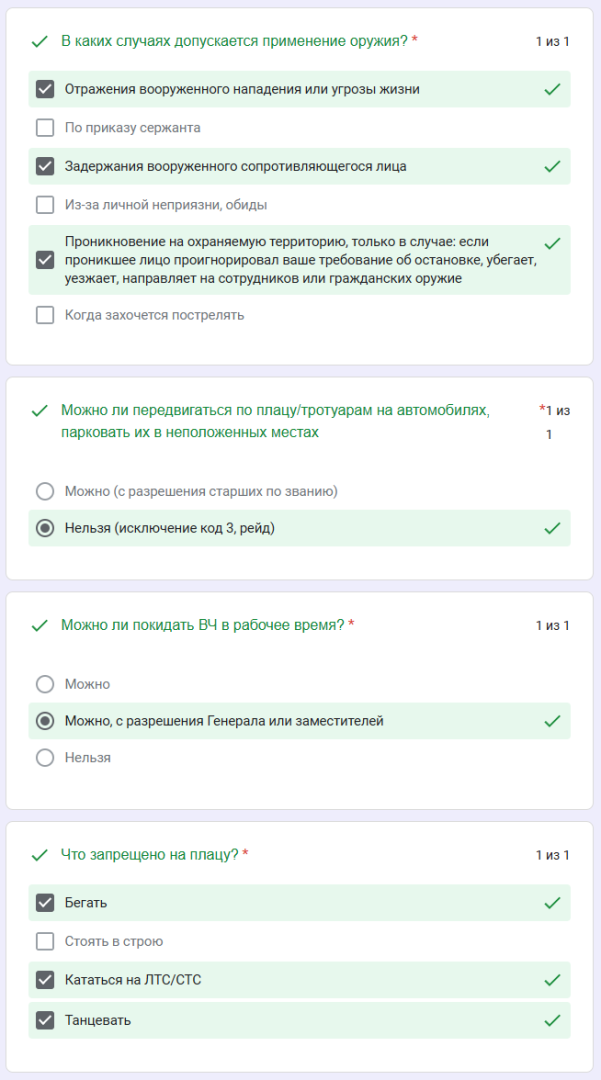Check the 'Стоять в строю' checkbox
This screenshot has width=601, height=1080.
(45, 941)
